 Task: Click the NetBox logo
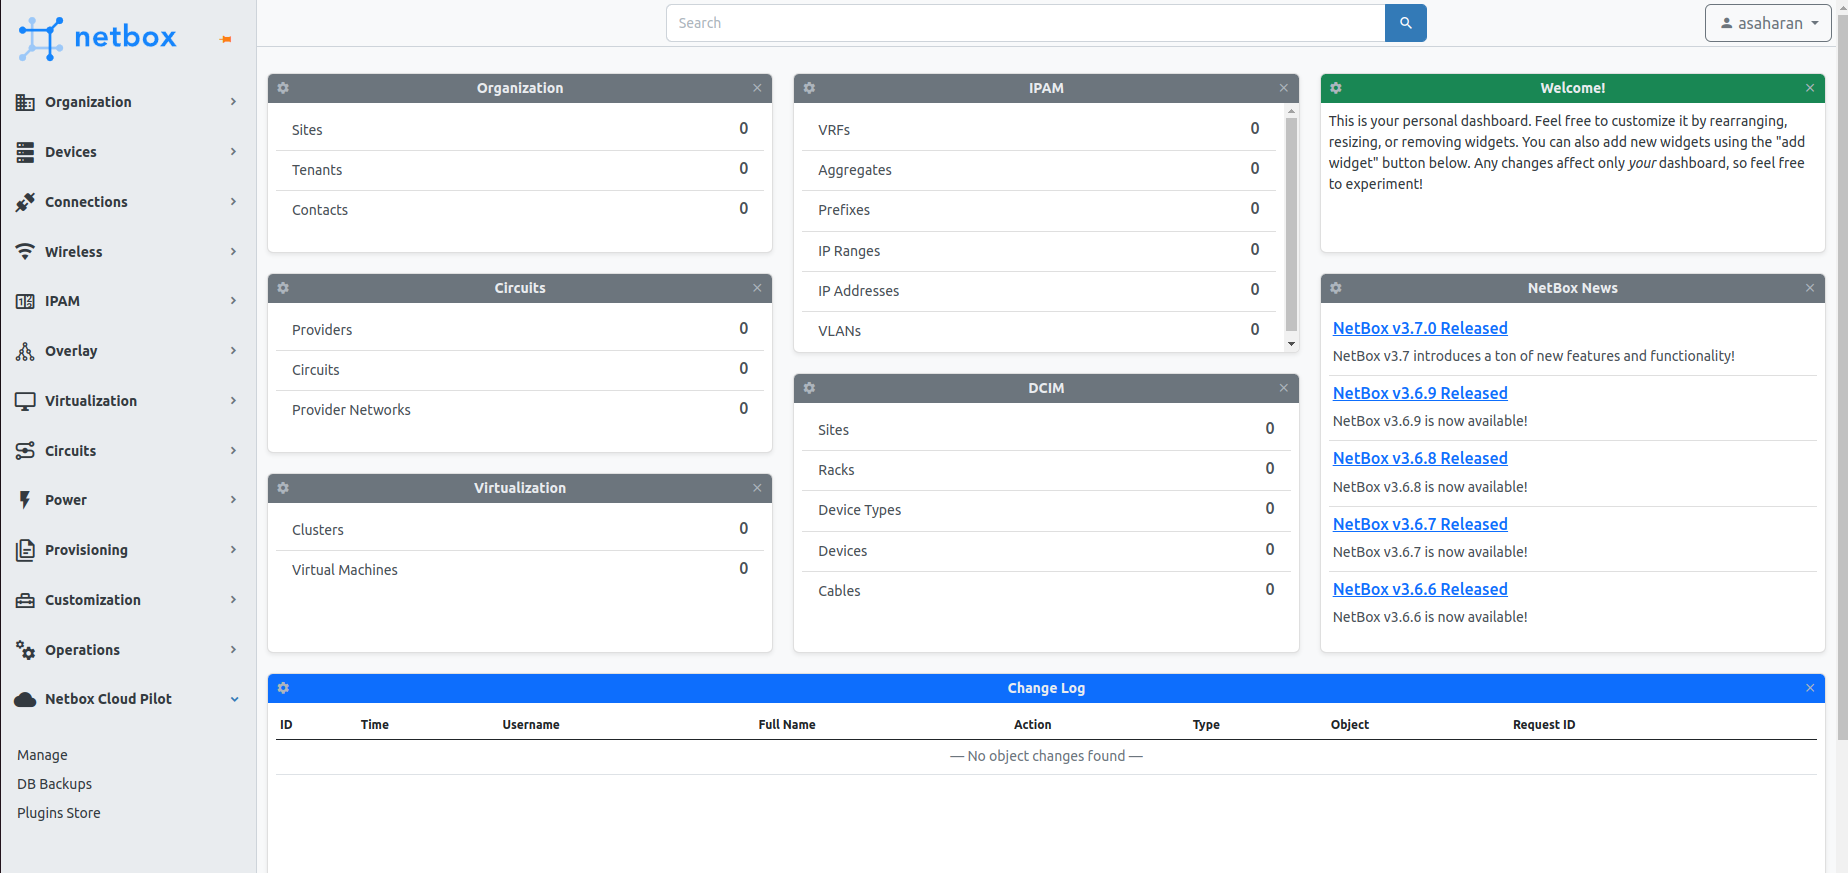pyautogui.click(x=97, y=38)
